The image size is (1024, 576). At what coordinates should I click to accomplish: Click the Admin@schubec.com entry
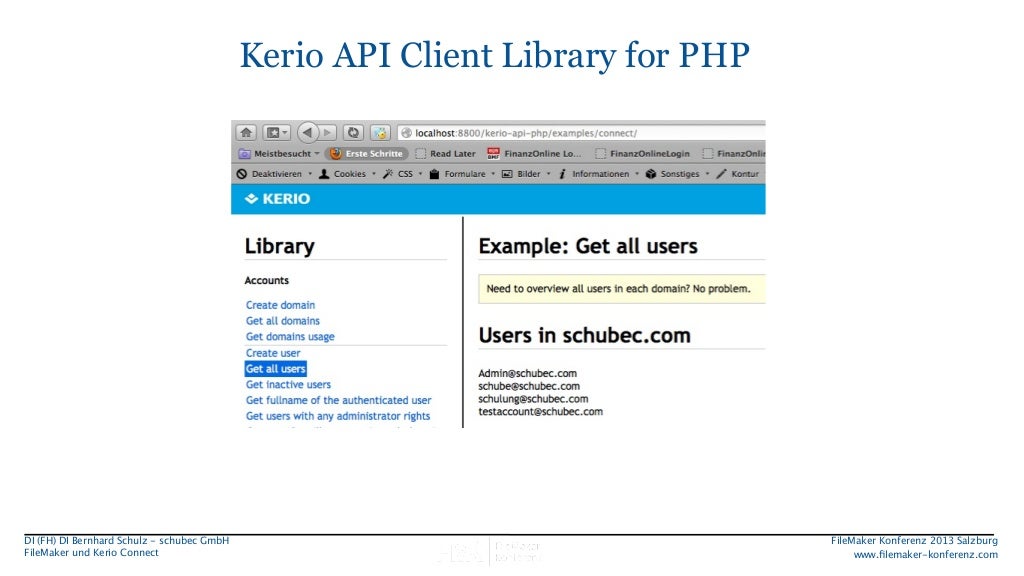coord(528,374)
